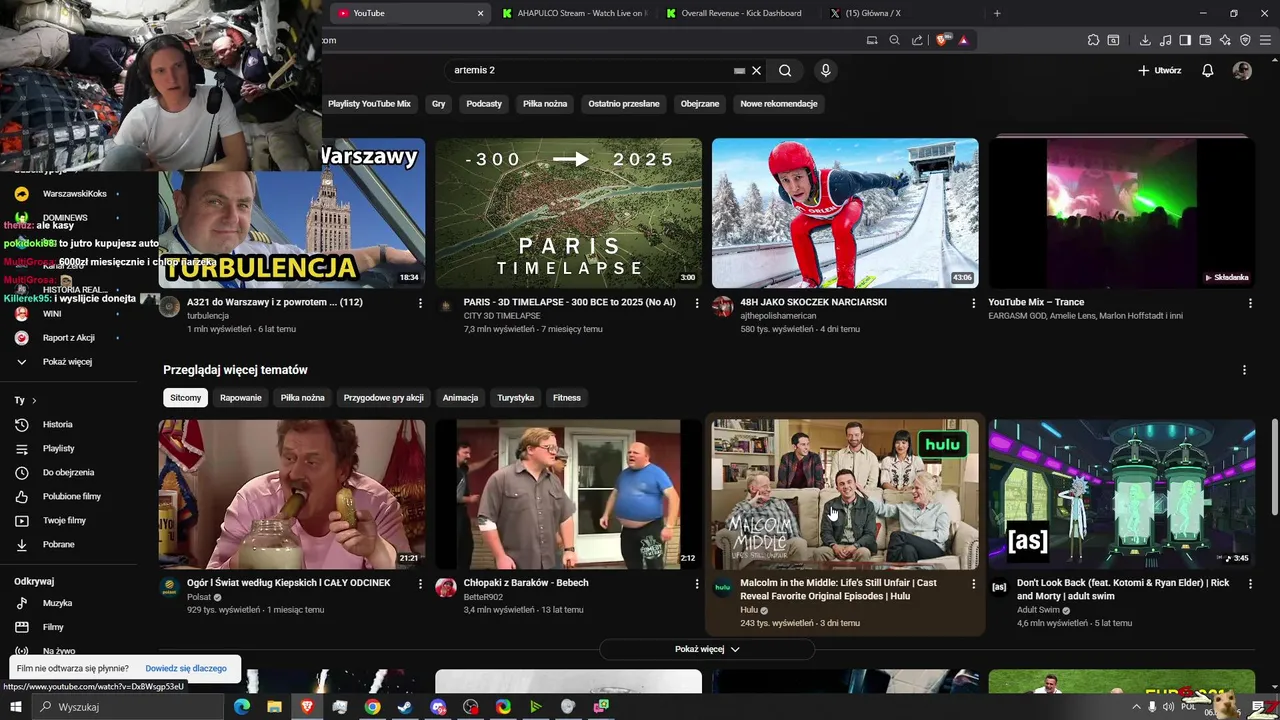The width and height of the screenshot is (1280, 720).
Task: Click the Dowiedz się dlaczego link
Action: point(186,668)
